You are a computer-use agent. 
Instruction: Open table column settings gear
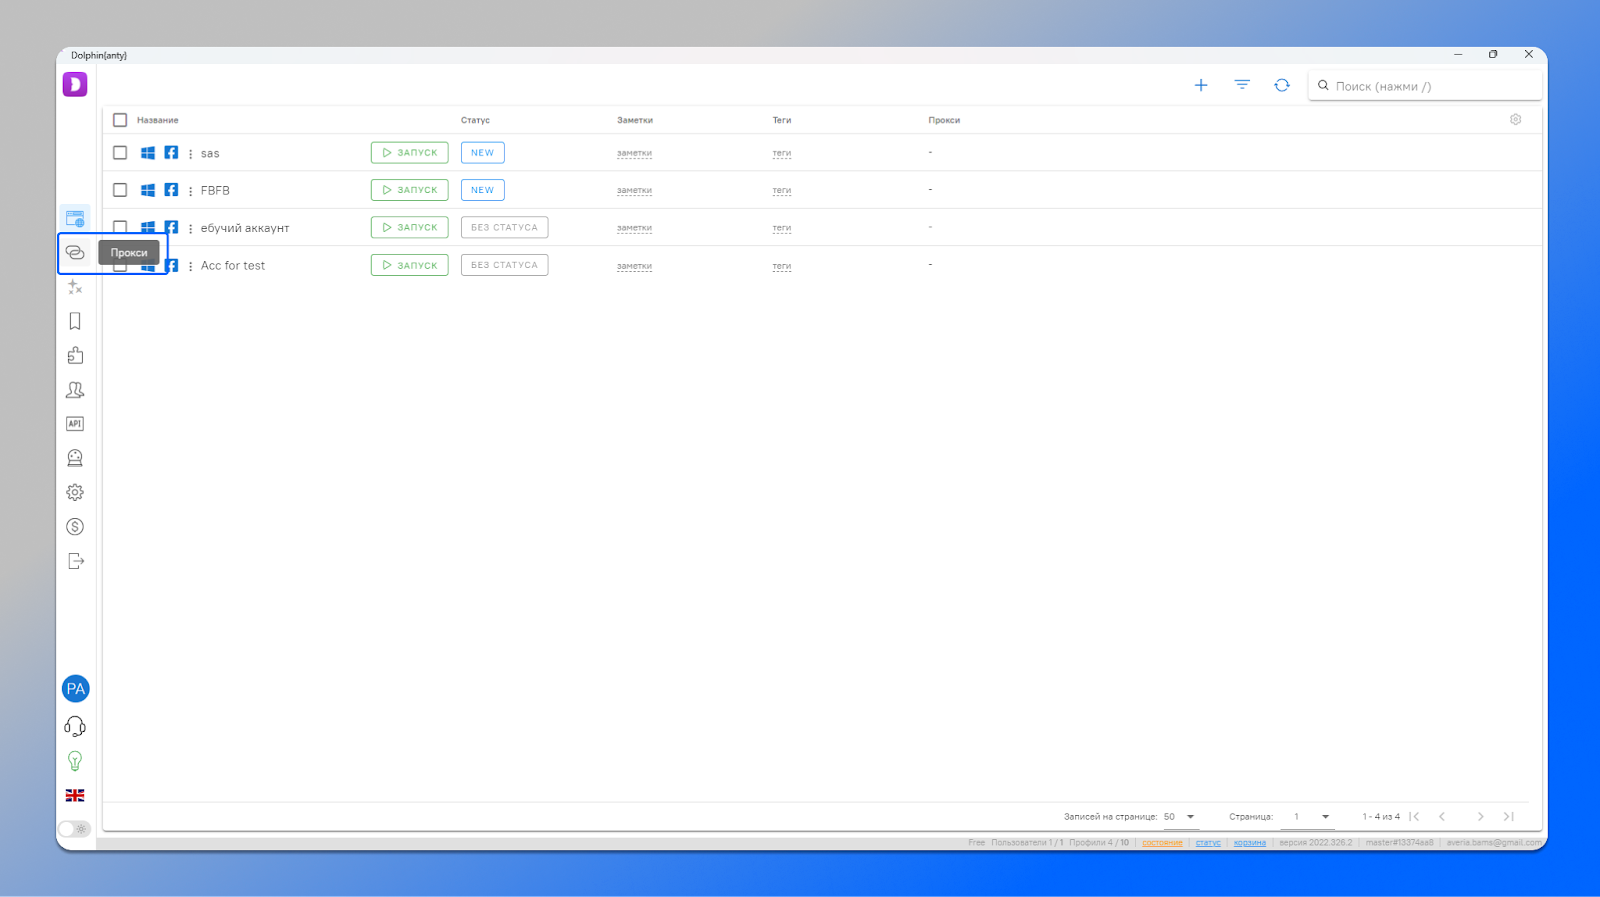tap(1516, 120)
